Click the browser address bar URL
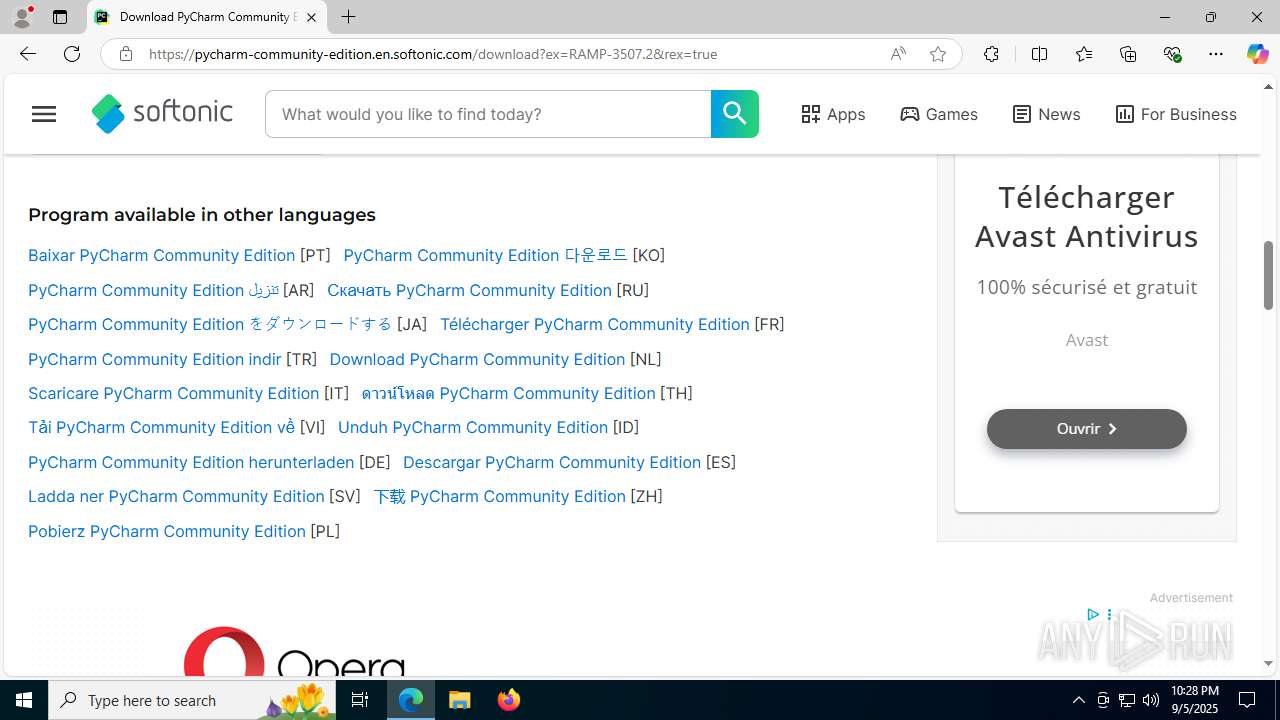 (432, 54)
